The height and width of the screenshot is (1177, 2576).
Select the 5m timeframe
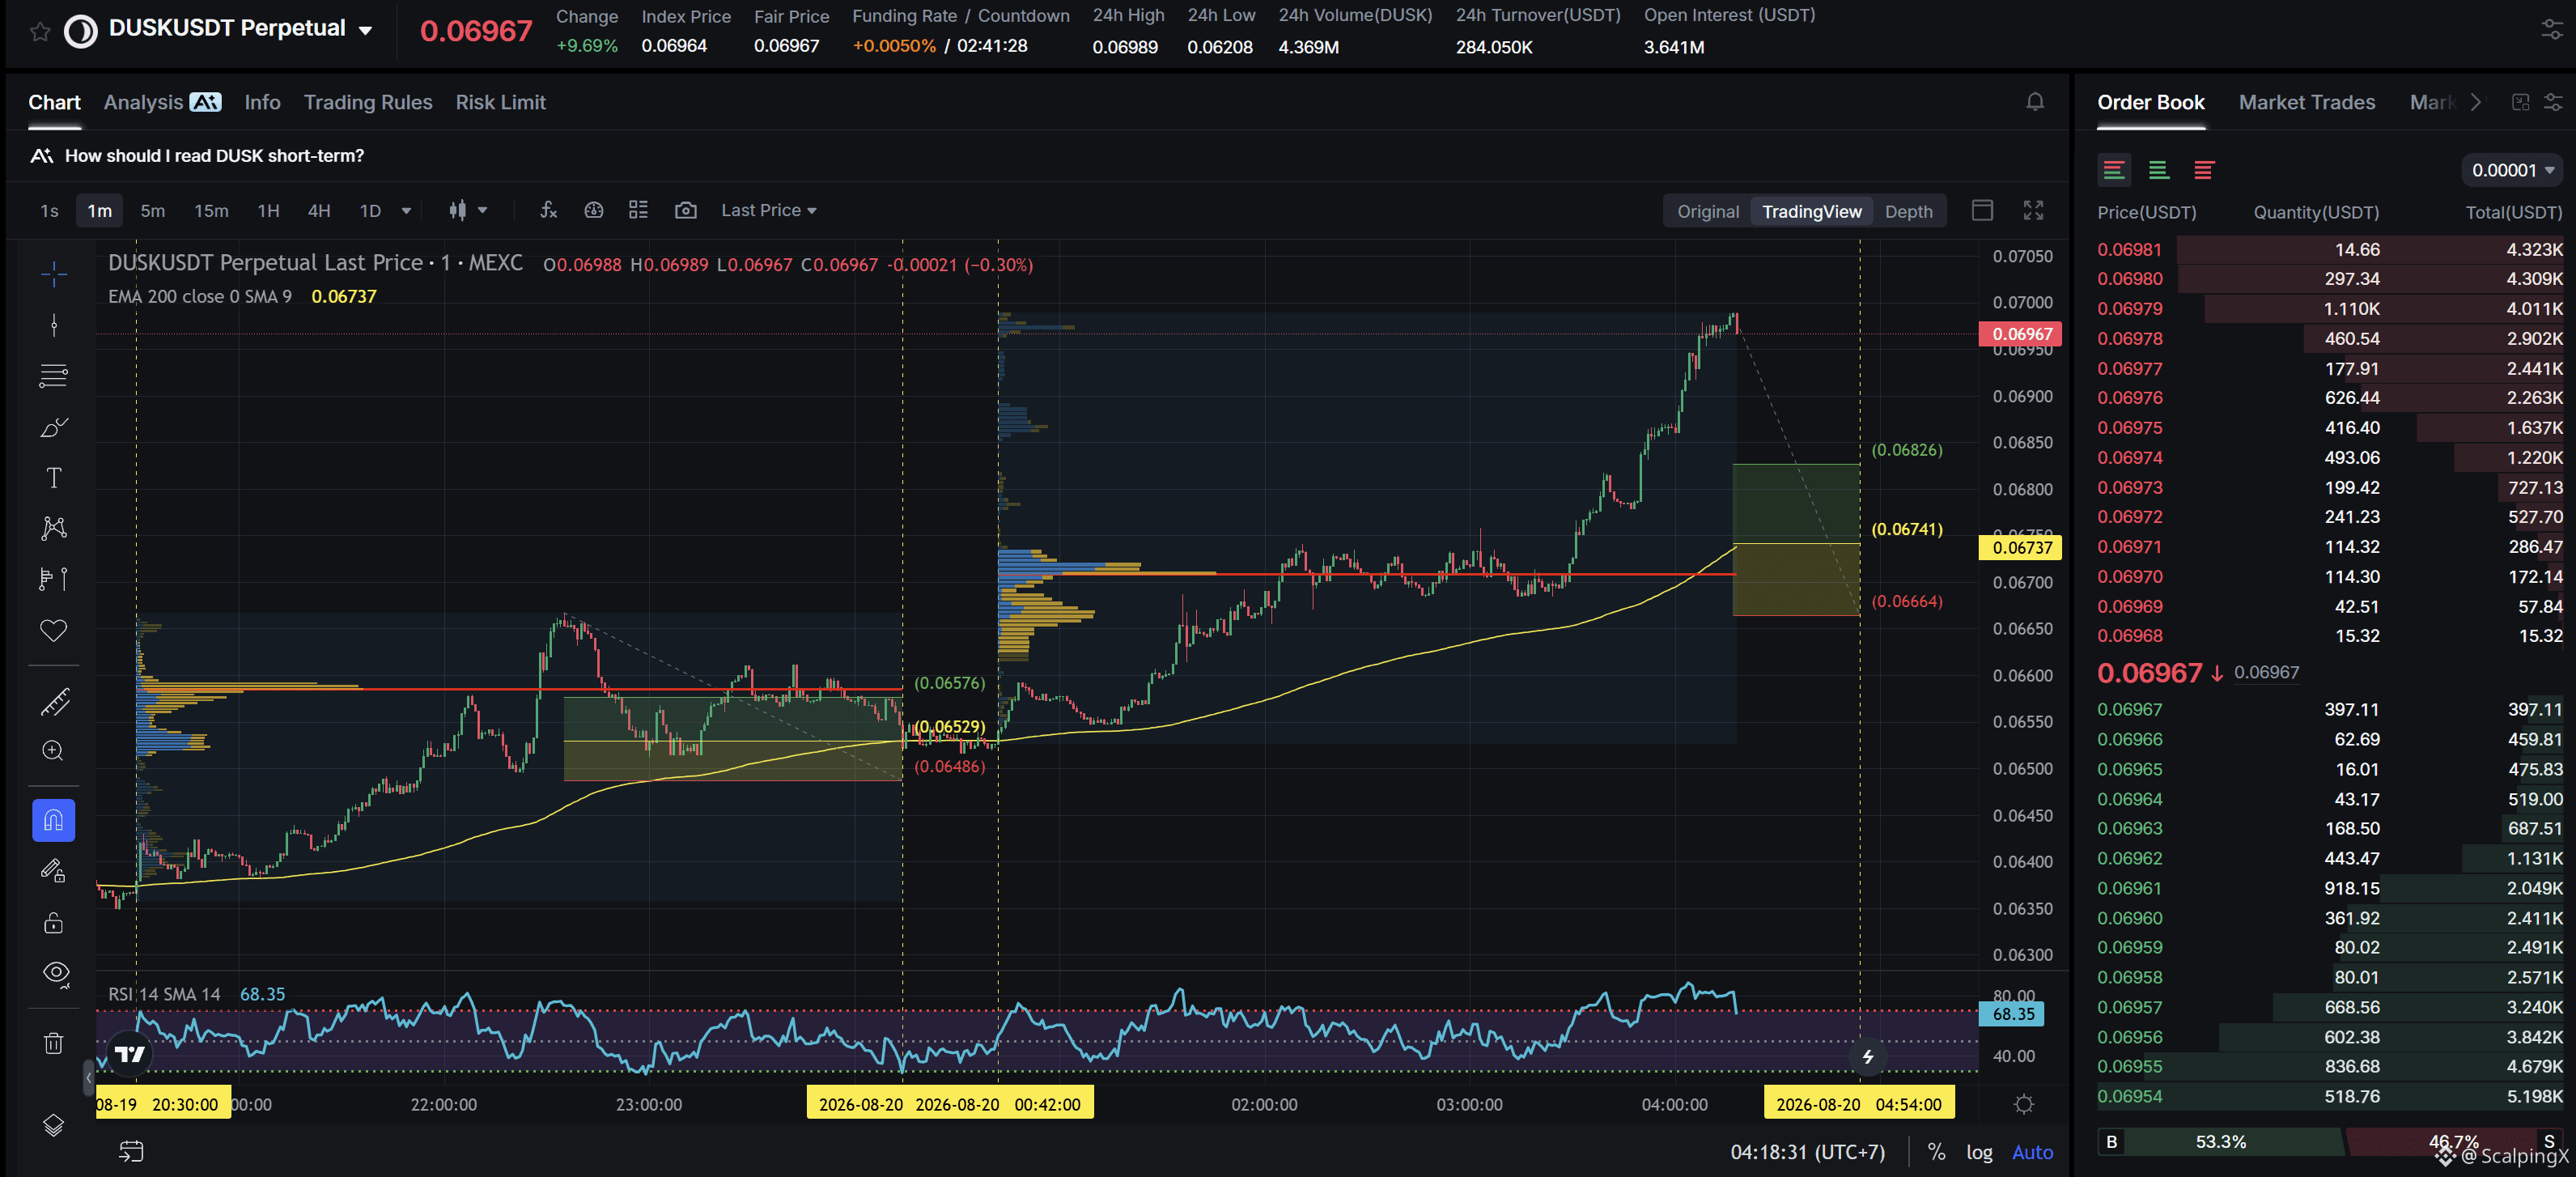(152, 210)
